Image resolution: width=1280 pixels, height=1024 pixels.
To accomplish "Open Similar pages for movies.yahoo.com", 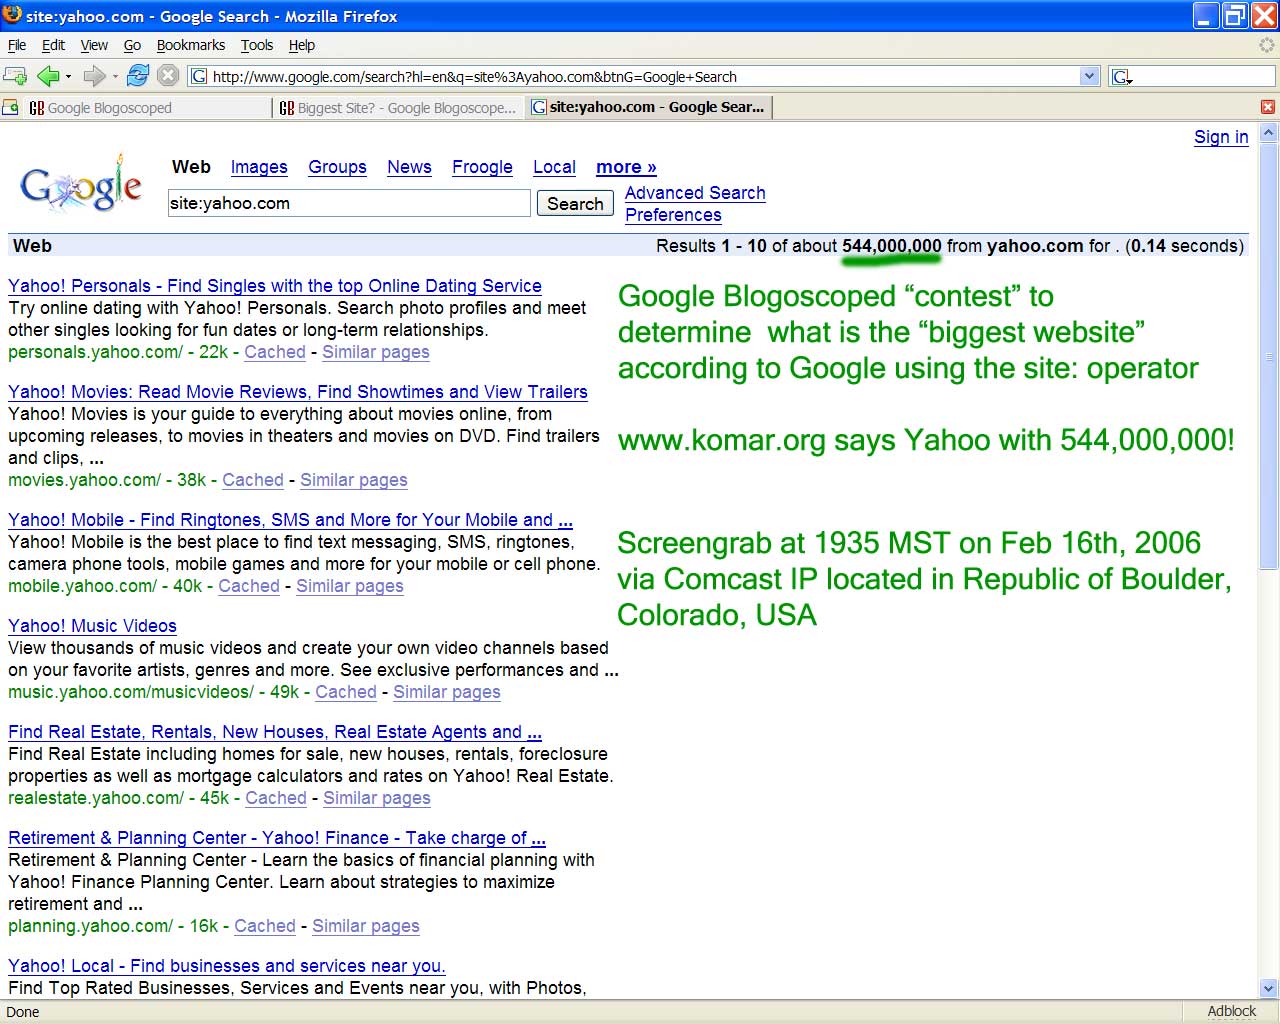I will (354, 480).
